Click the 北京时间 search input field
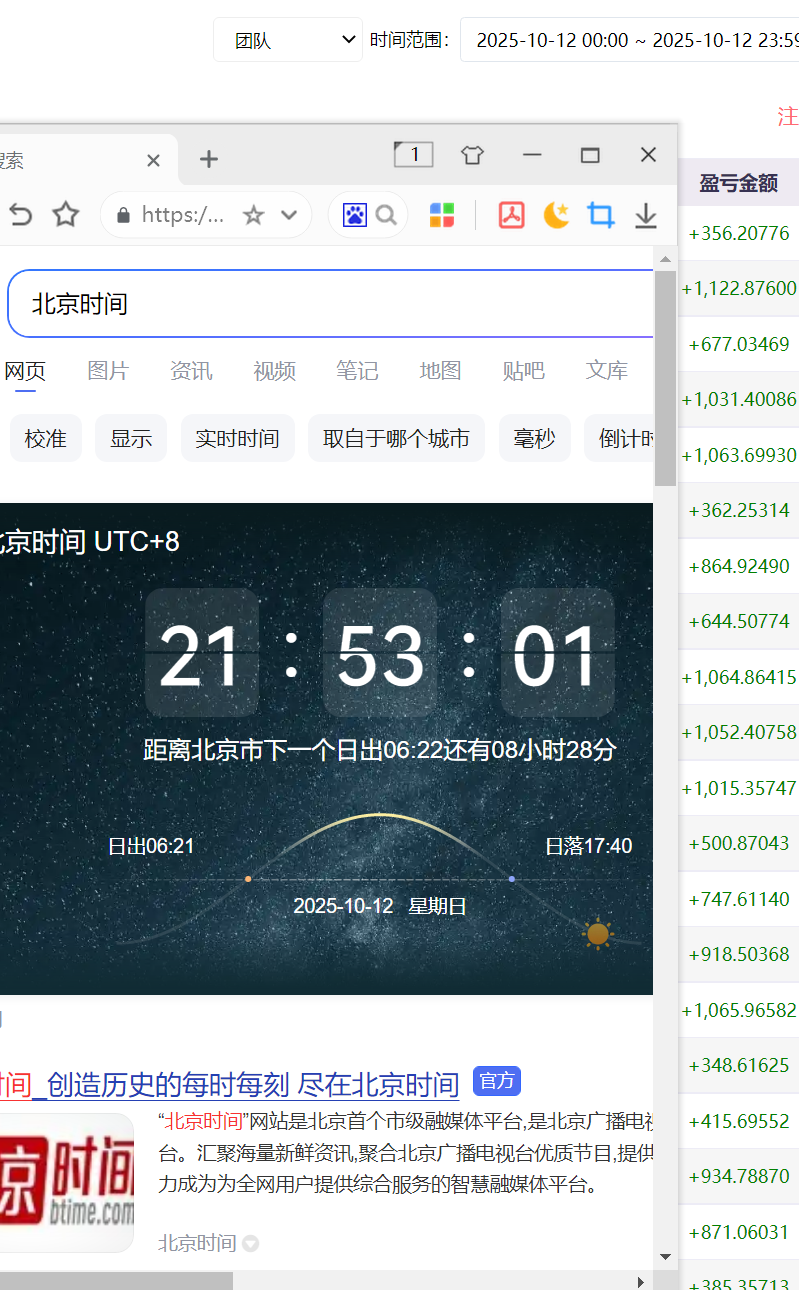The image size is (799, 1290). point(330,304)
